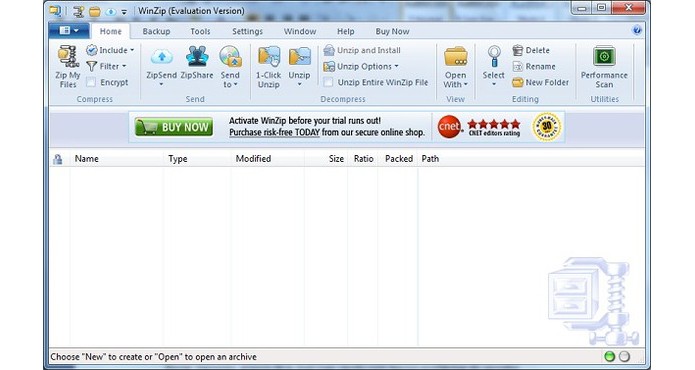Toggle the Encrypt checkbox
This screenshot has height=370, width=695.
click(91, 82)
